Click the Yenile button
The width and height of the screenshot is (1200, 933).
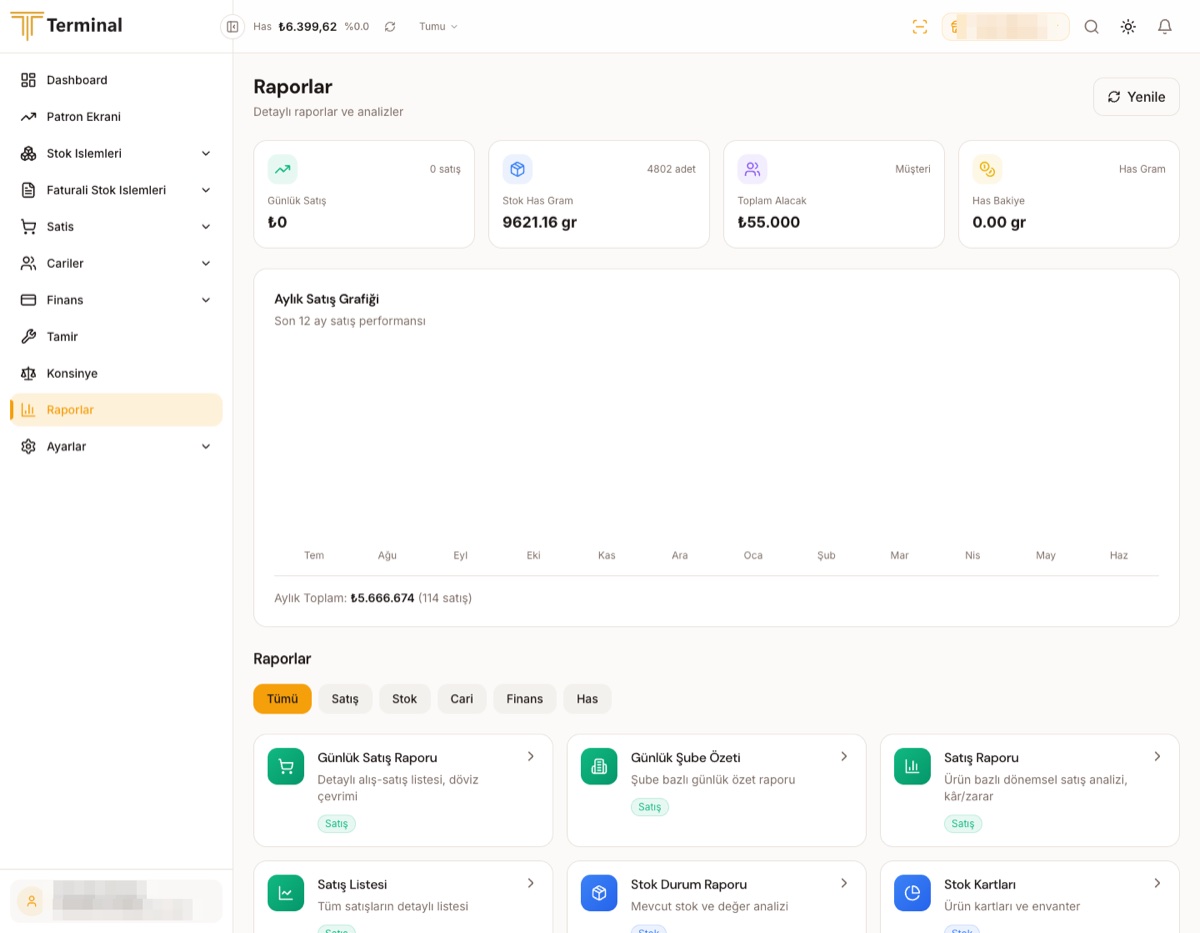[x=1136, y=97]
